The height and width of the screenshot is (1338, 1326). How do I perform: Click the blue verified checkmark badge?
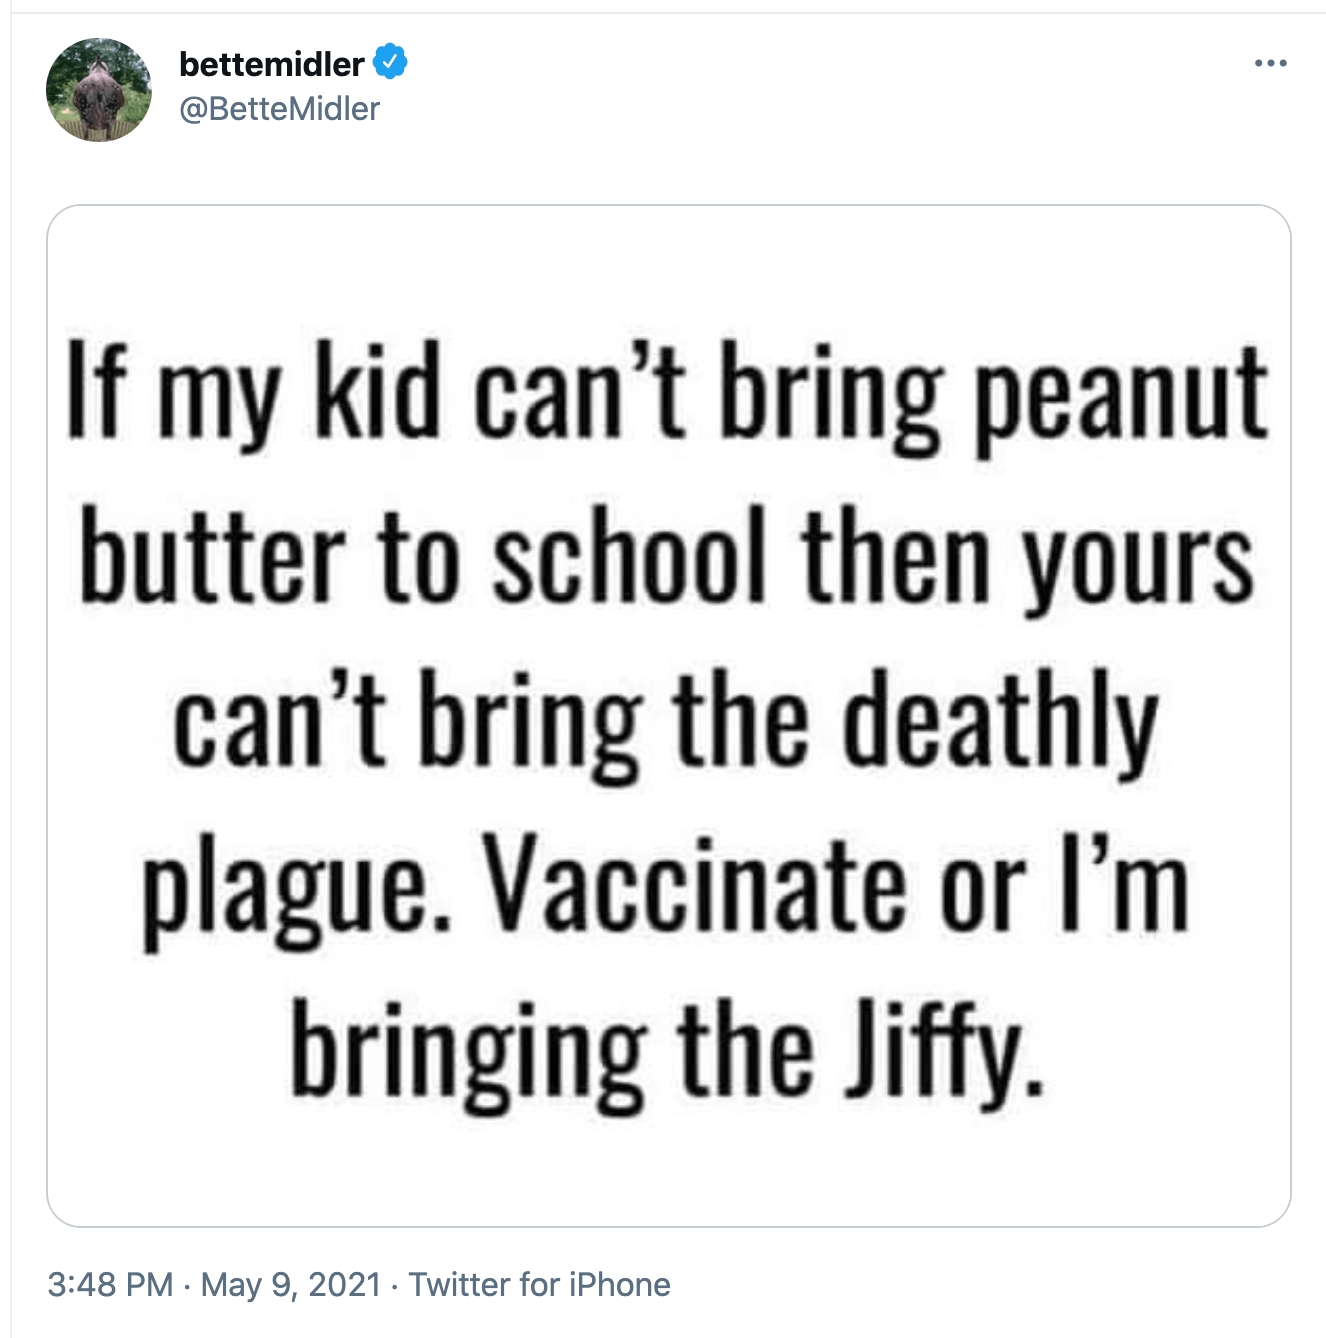coord(390,62)
